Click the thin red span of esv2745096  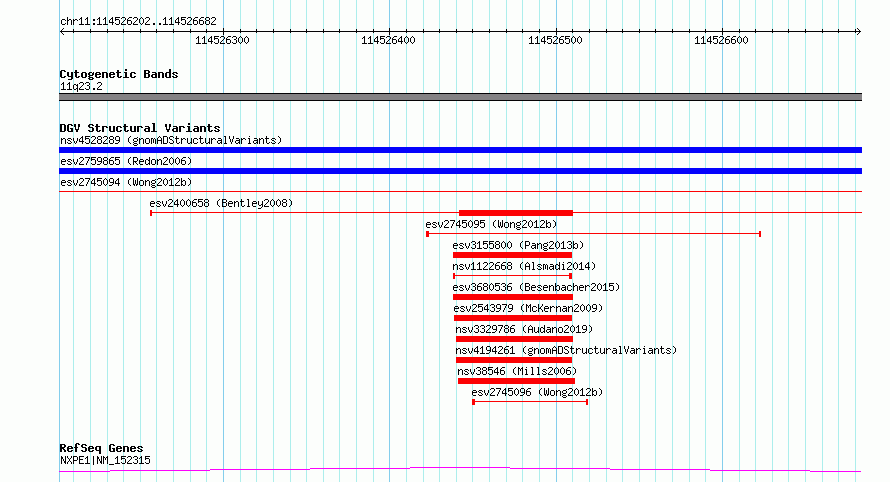pos(530,402)
